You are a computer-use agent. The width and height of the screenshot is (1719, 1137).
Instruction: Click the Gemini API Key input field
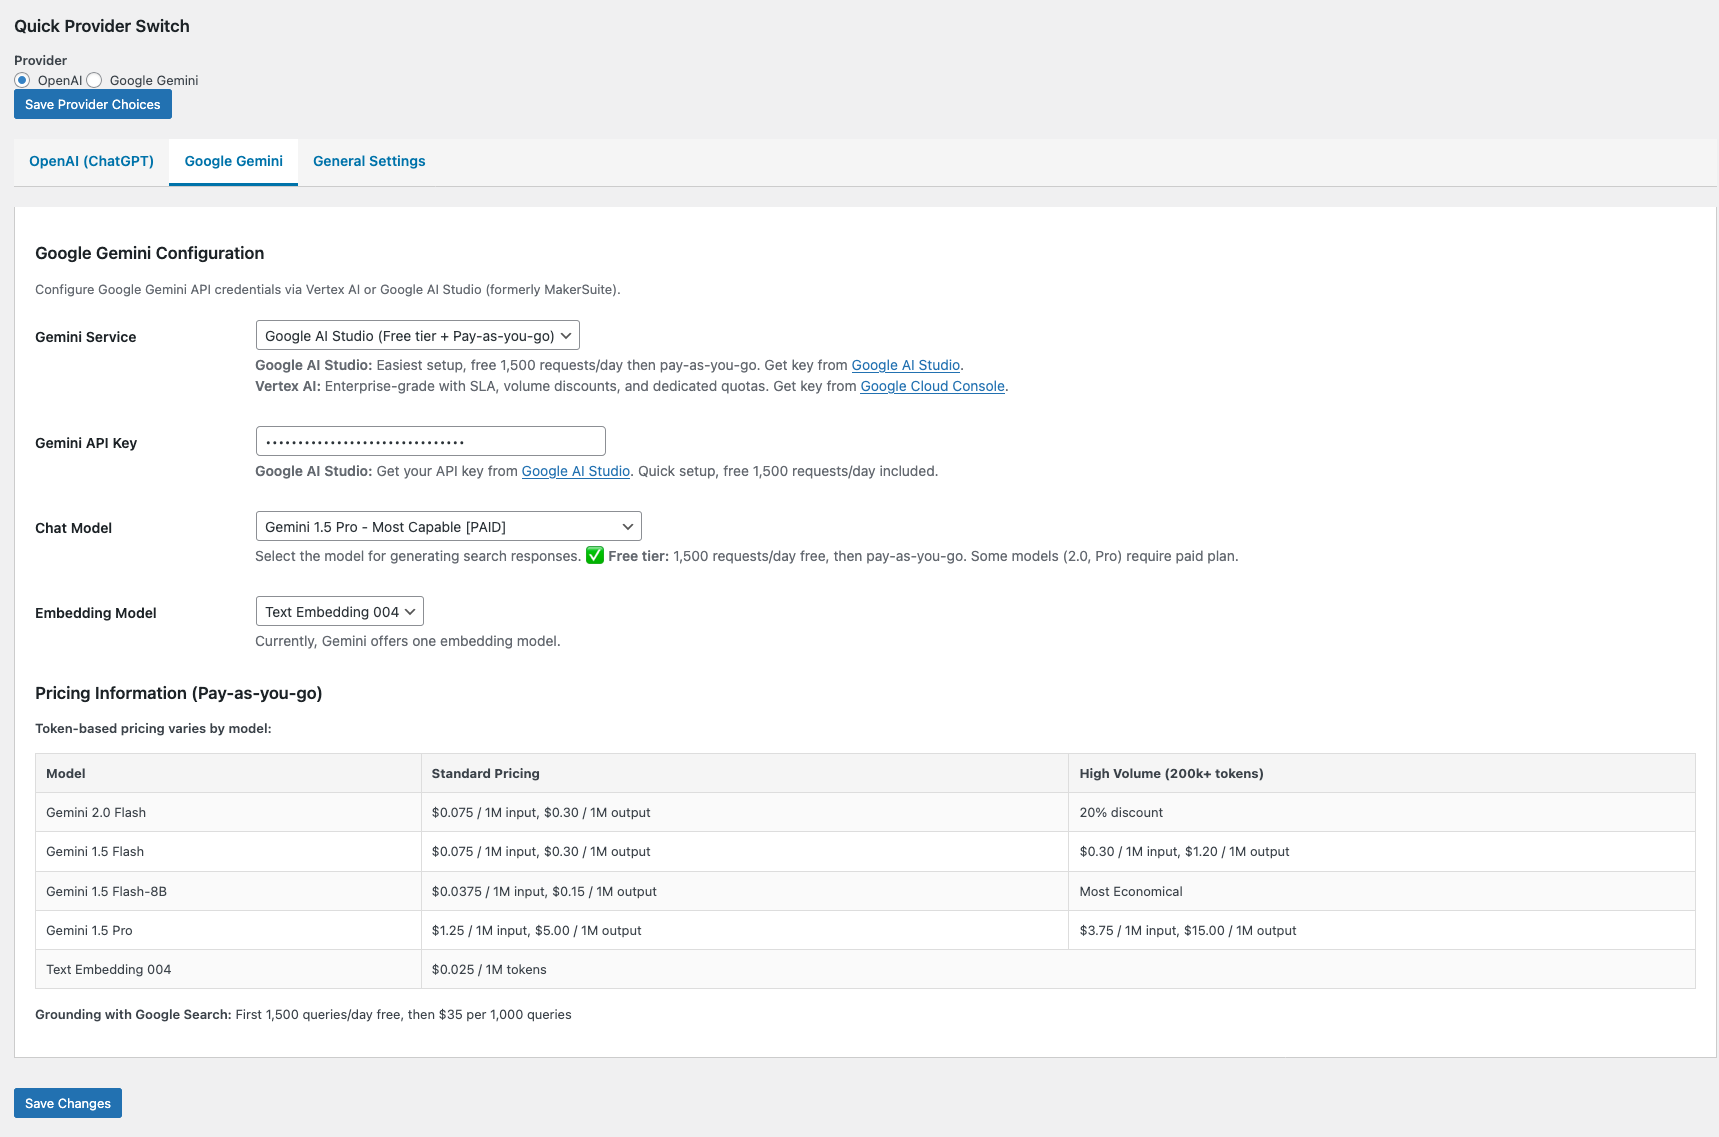coord(431,441)
